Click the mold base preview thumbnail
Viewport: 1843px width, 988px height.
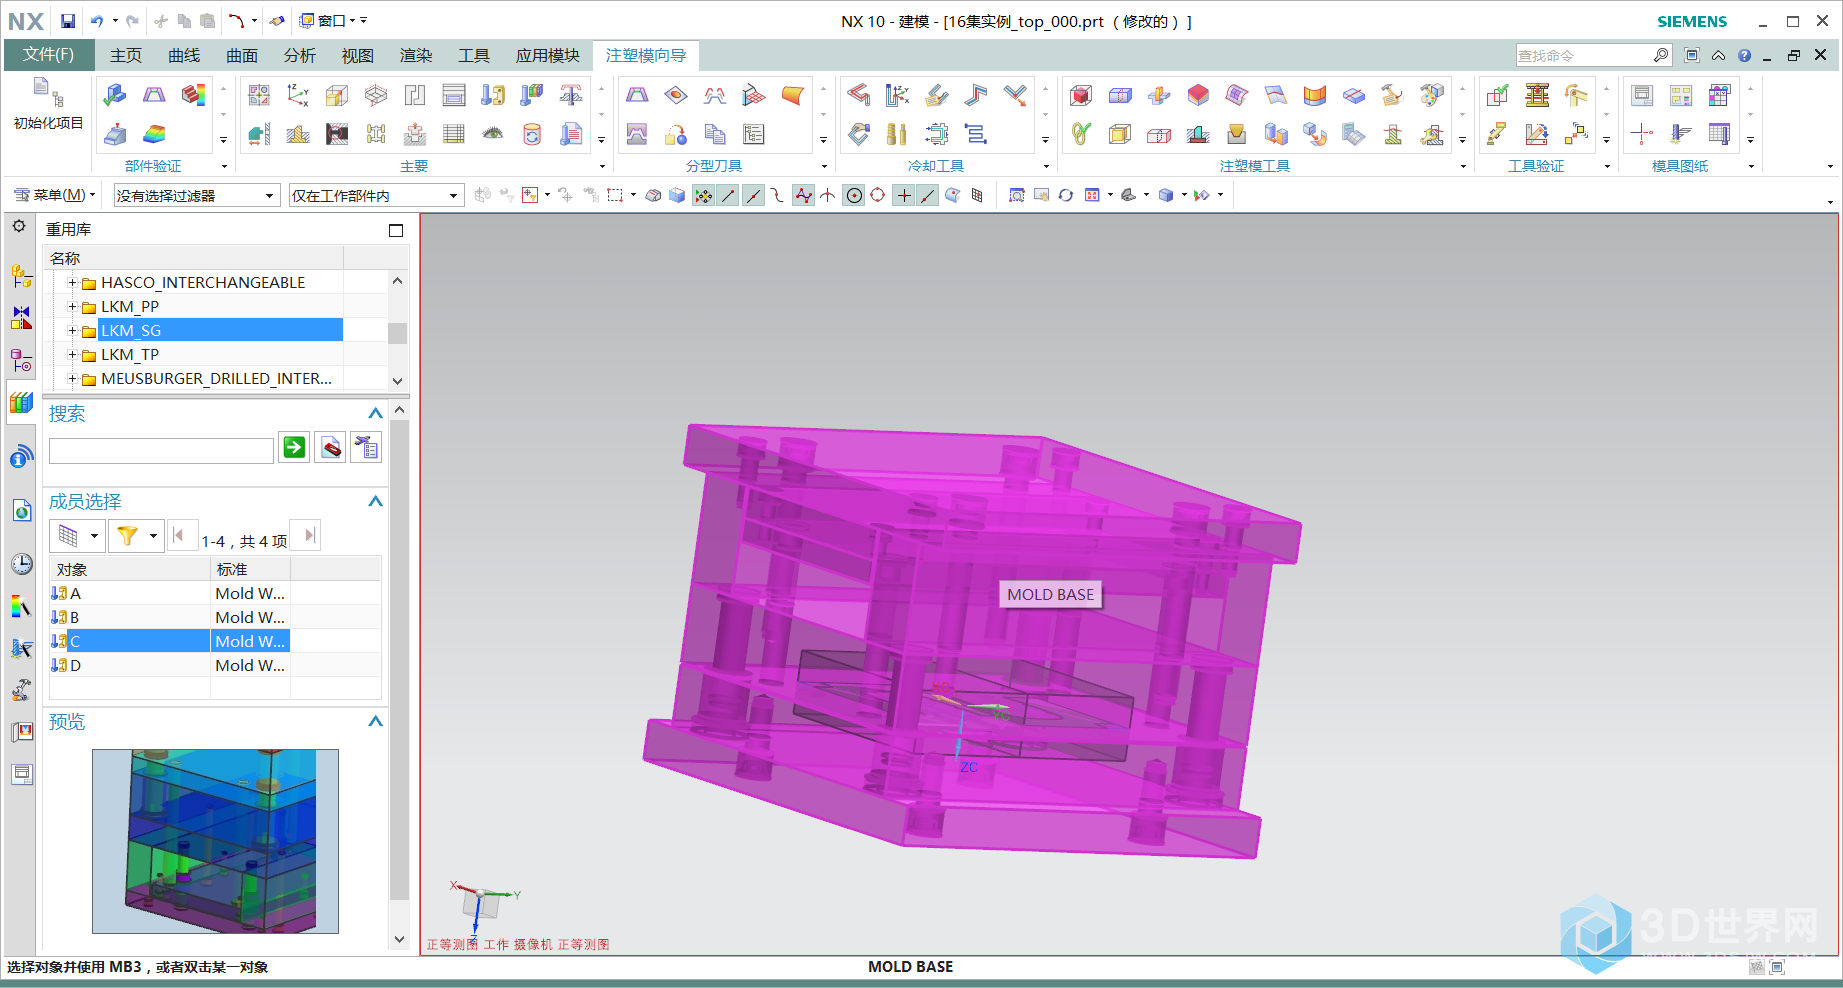pyautogui.click(x=215, y=841)
